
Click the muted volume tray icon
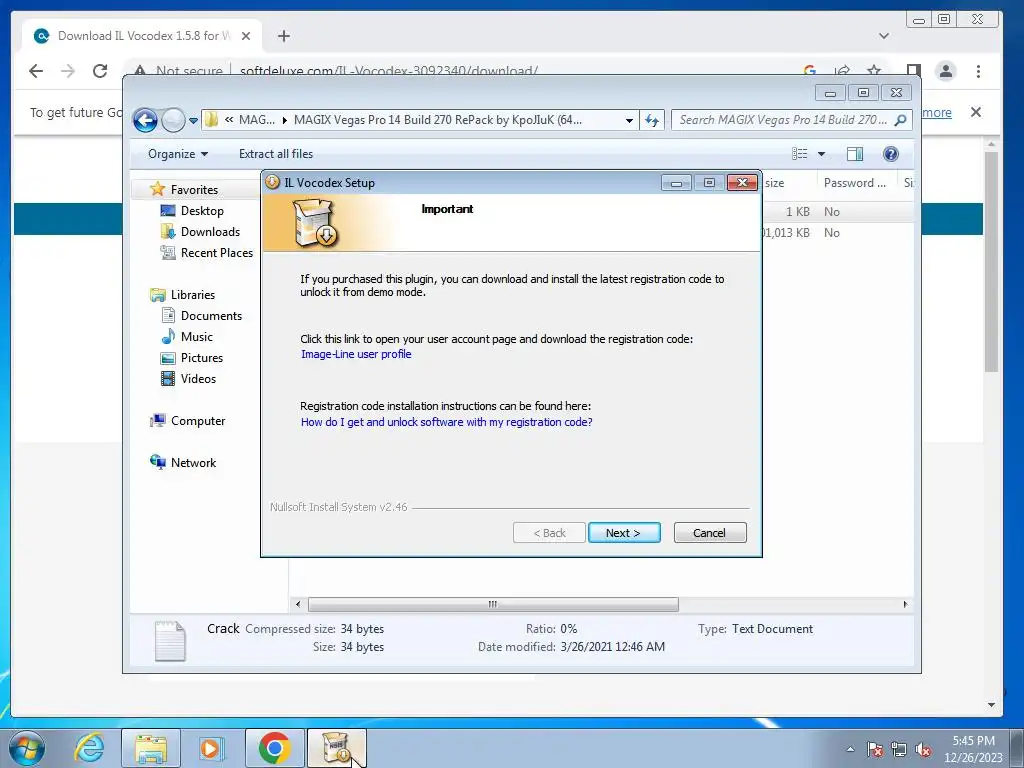click(923, 750)
